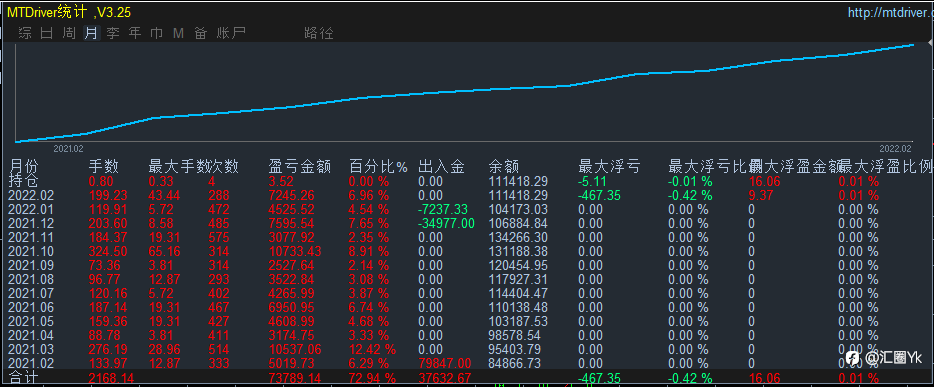Open the 备 notes tab
Image resolution: width=934 pixels, height=387 pixels.
click(x=200, y=33)
